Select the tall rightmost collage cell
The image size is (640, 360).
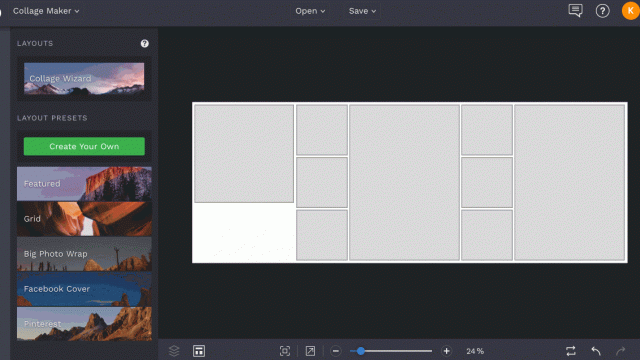569,182
